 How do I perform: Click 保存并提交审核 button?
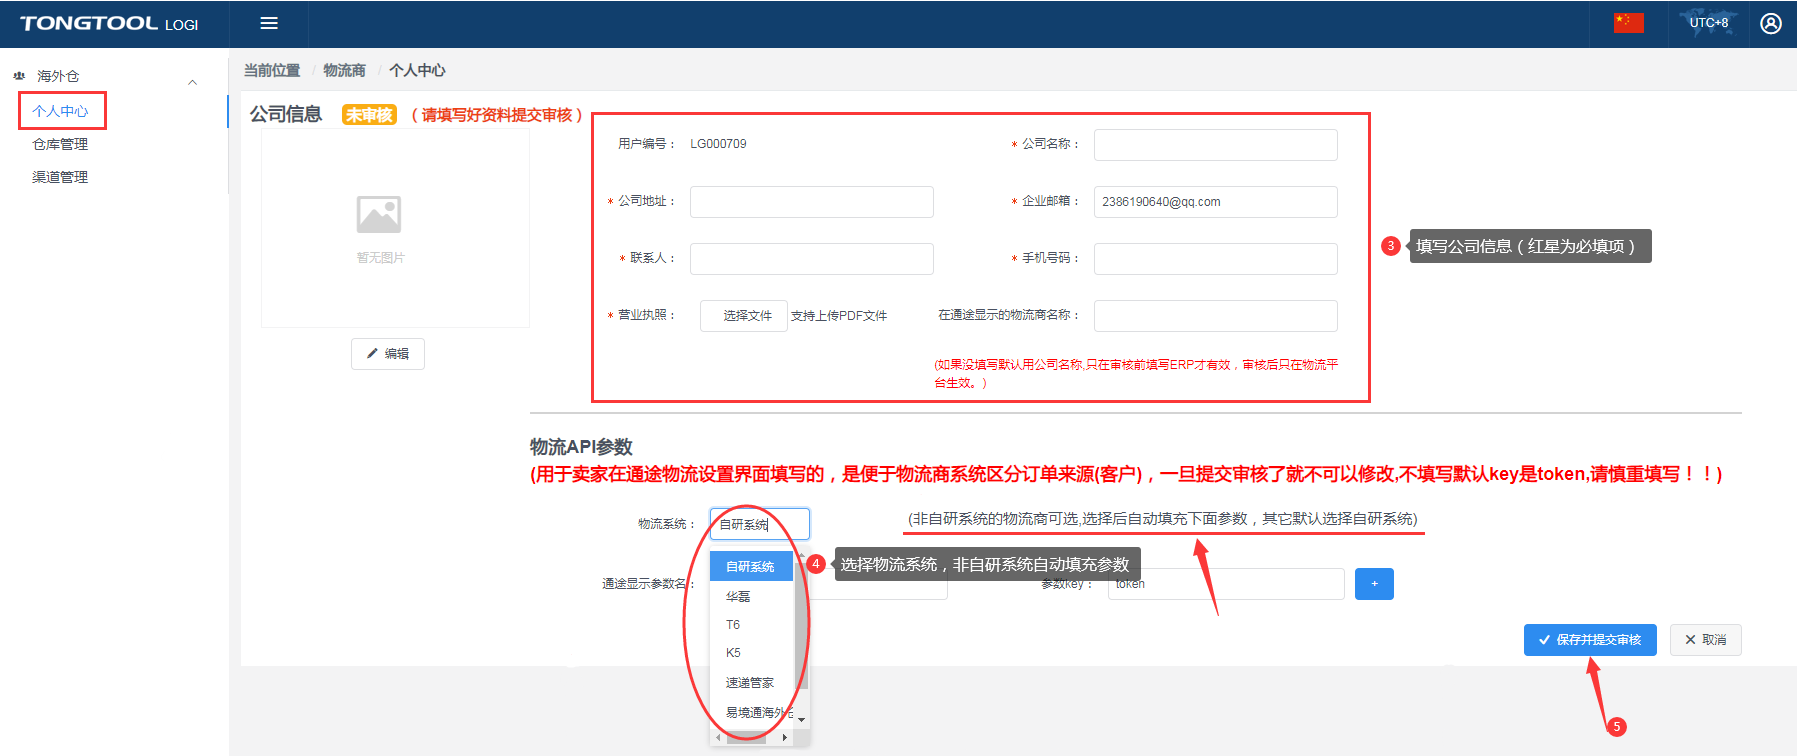(x=1590, y=640)
